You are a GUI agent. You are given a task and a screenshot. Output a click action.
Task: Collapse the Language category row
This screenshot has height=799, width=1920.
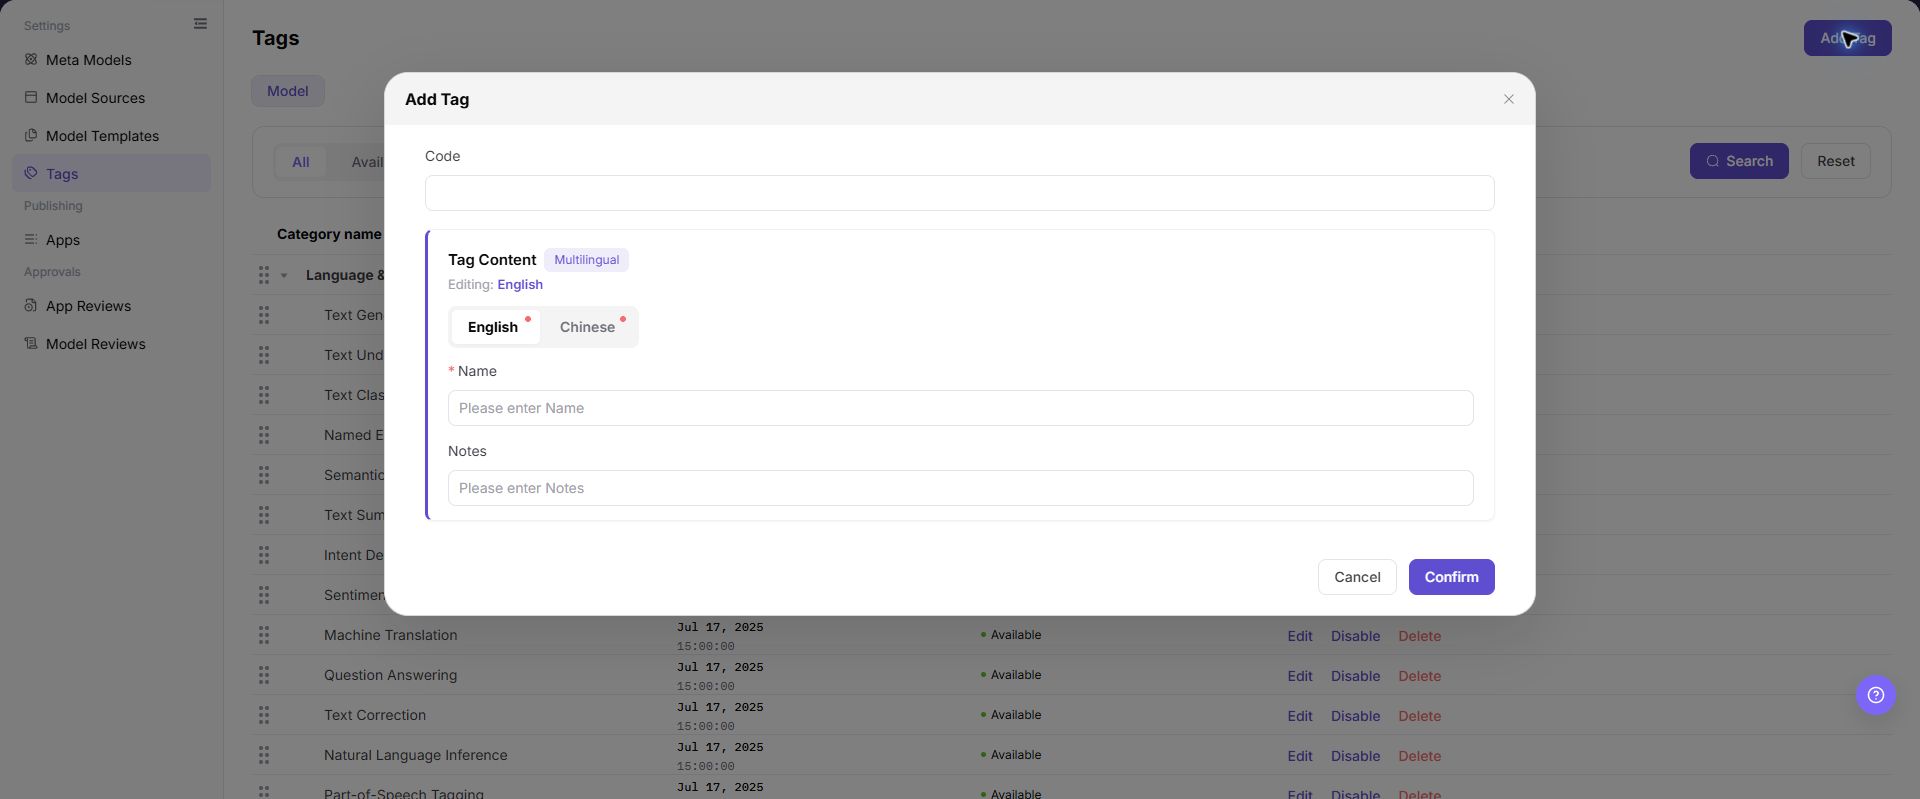point(284,276)
